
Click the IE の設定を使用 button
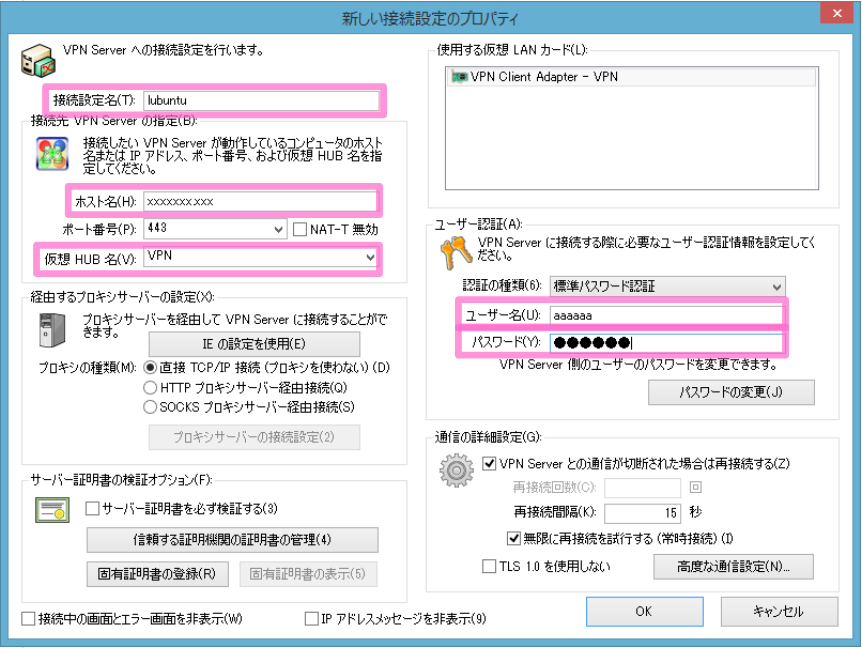coord(254,344)
